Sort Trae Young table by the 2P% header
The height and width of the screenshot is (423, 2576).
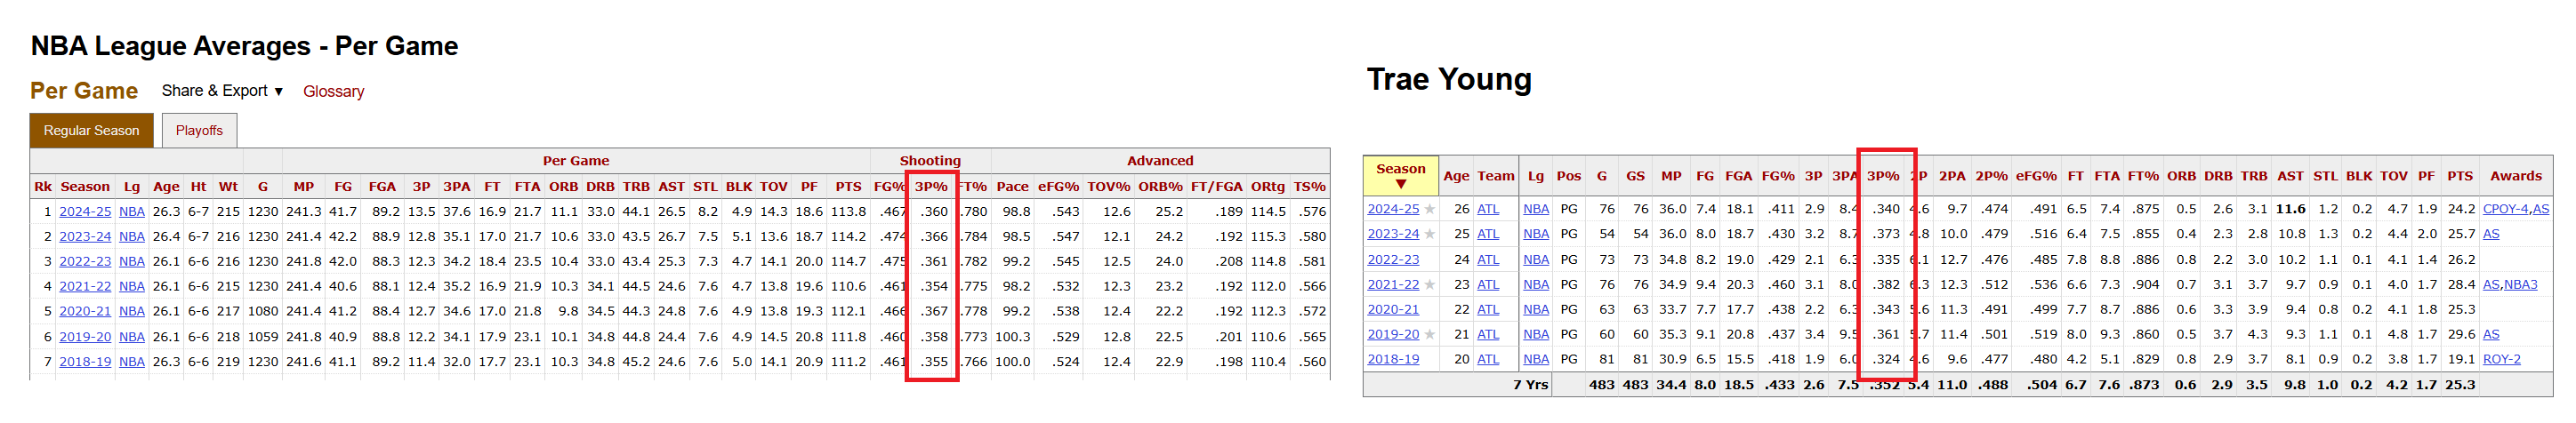[1991, 176]
